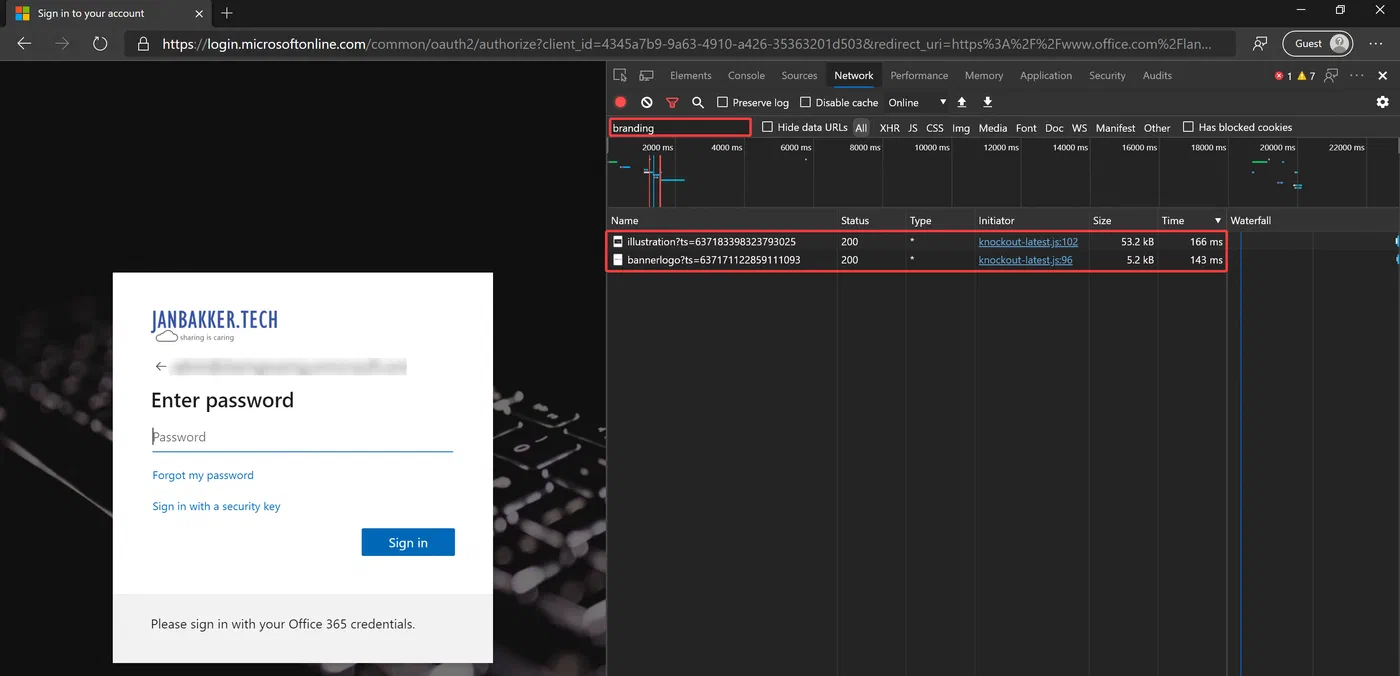Viewport: 1400px width, 676px height.
Task: Click the back arrow beside the account email
Action: coord(161,367)
